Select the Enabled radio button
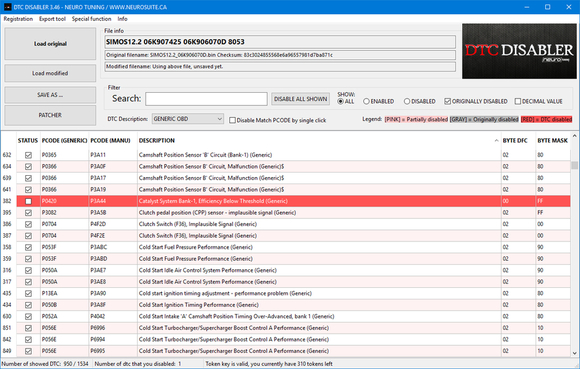 [366, 101]
